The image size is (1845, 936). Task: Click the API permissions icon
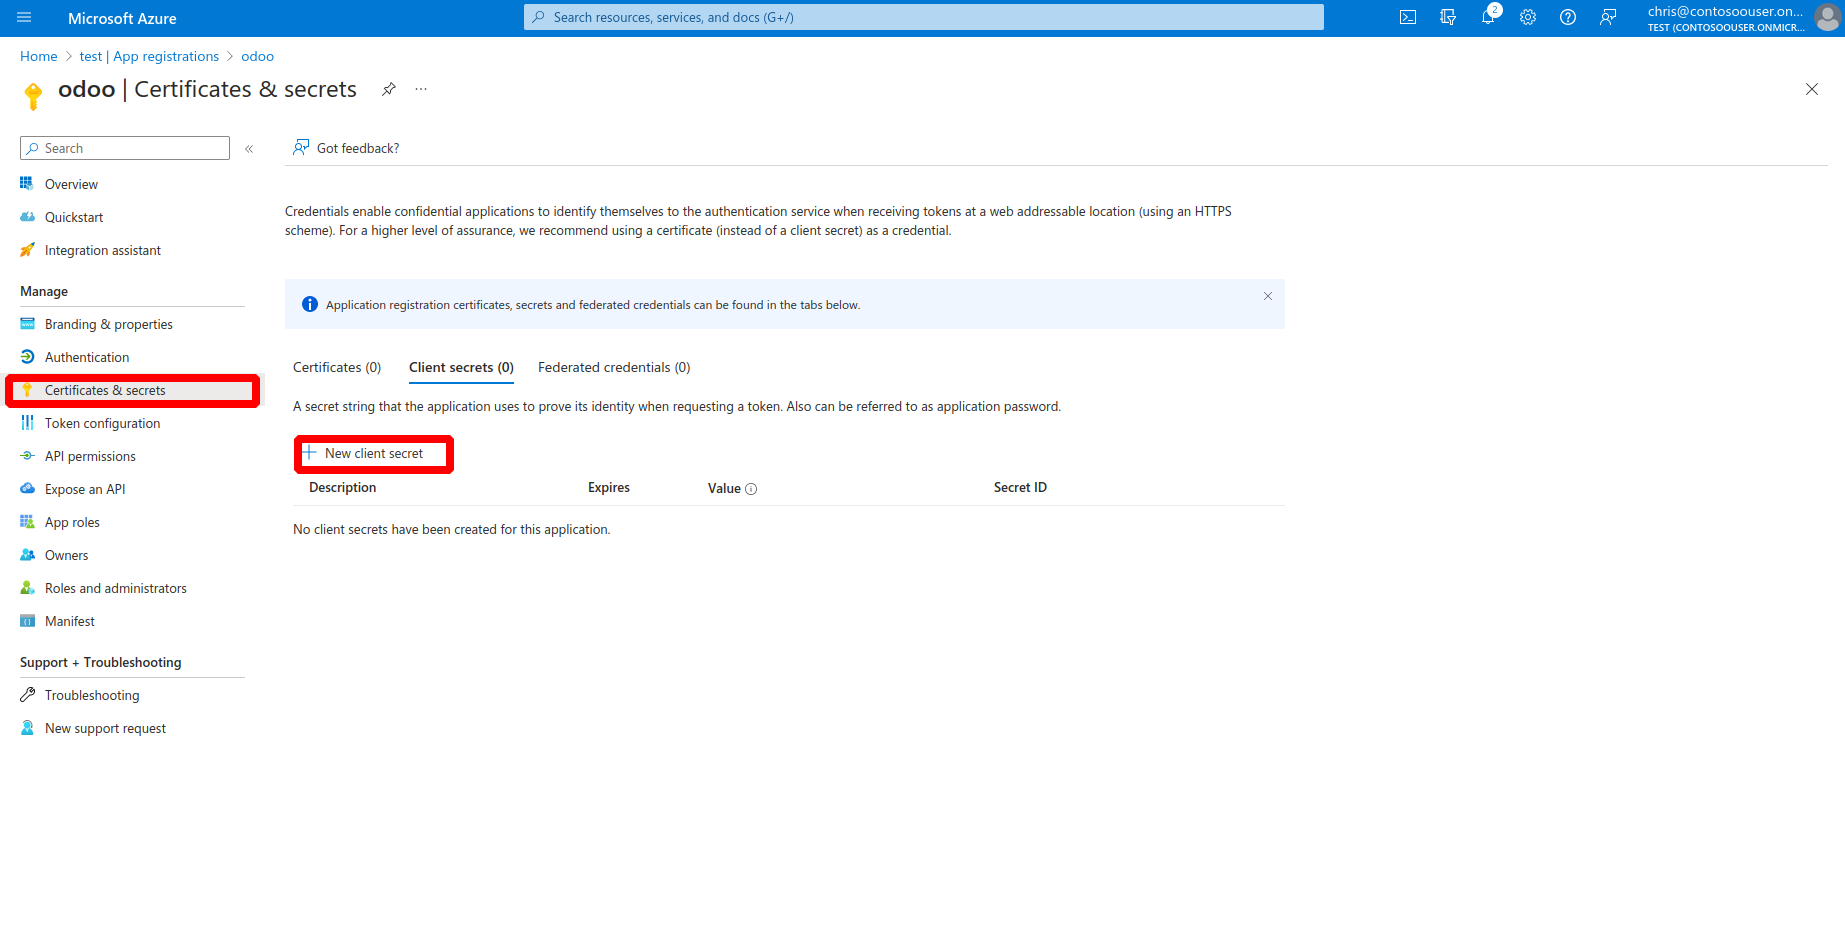tap(27, 456)
